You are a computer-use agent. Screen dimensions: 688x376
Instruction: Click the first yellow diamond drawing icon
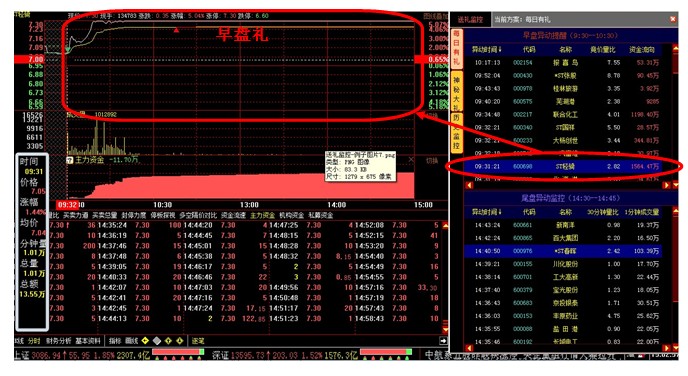(x=145, y=340)
